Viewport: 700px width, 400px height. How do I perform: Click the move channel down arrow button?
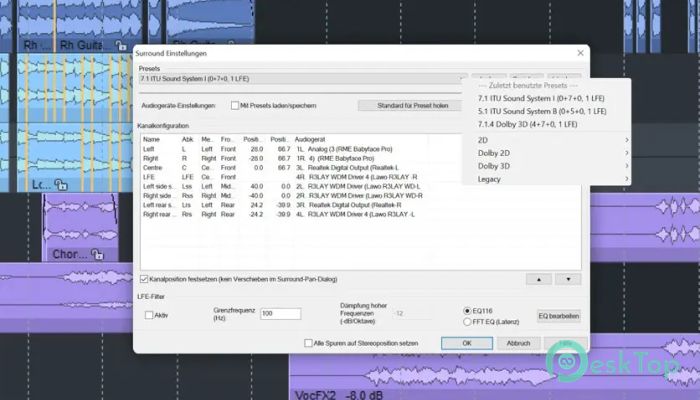point(567,279)
